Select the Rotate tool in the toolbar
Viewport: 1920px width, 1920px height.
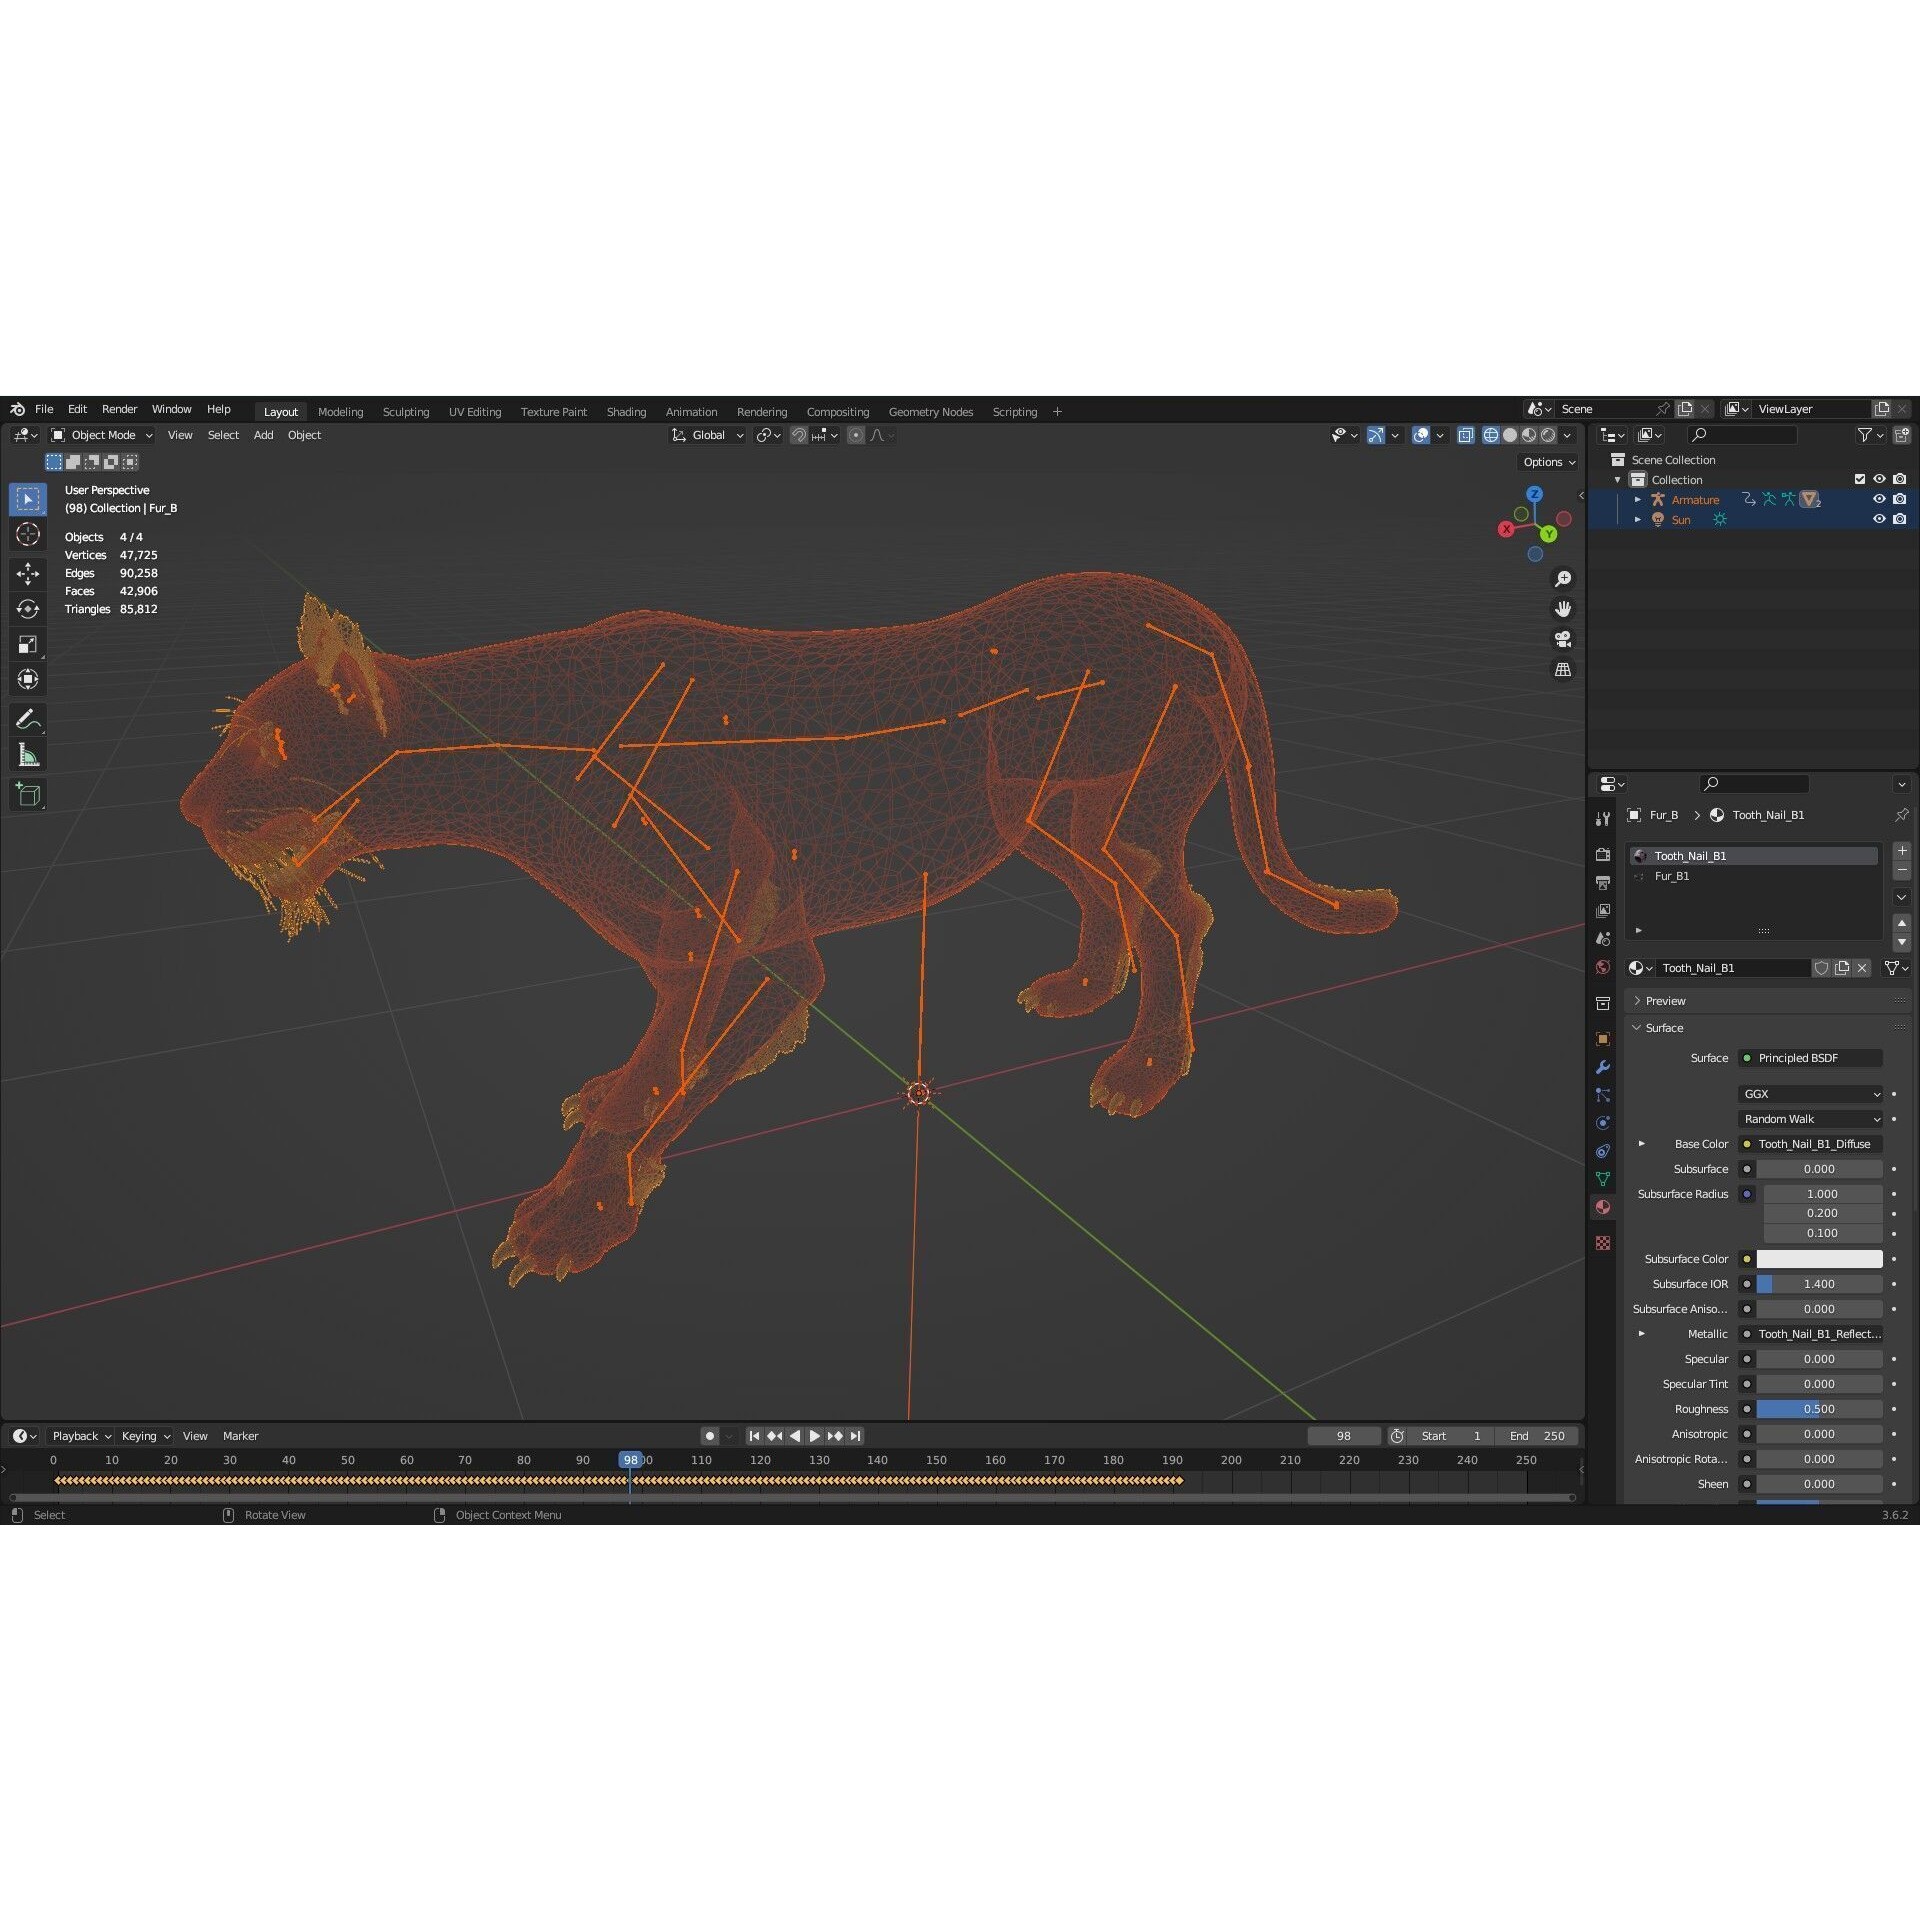pyautogui.click(x=28, y=611)
